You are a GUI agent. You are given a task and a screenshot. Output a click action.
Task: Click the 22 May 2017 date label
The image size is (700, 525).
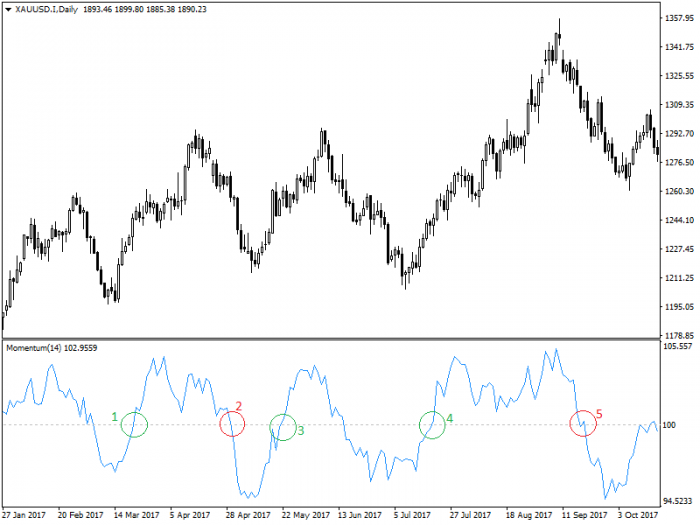[x=305, y=515]
